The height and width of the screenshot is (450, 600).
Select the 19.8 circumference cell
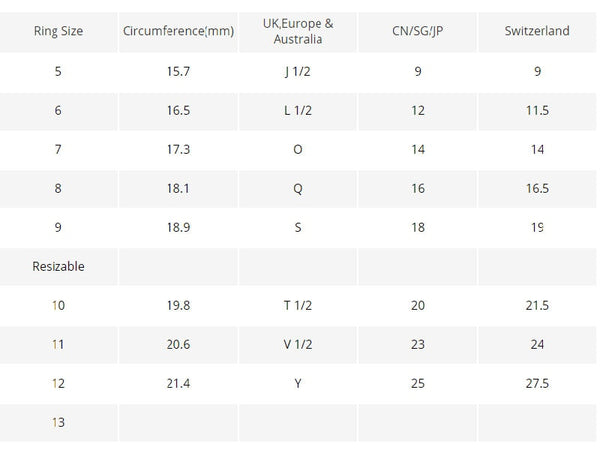[x=178, y=306]
